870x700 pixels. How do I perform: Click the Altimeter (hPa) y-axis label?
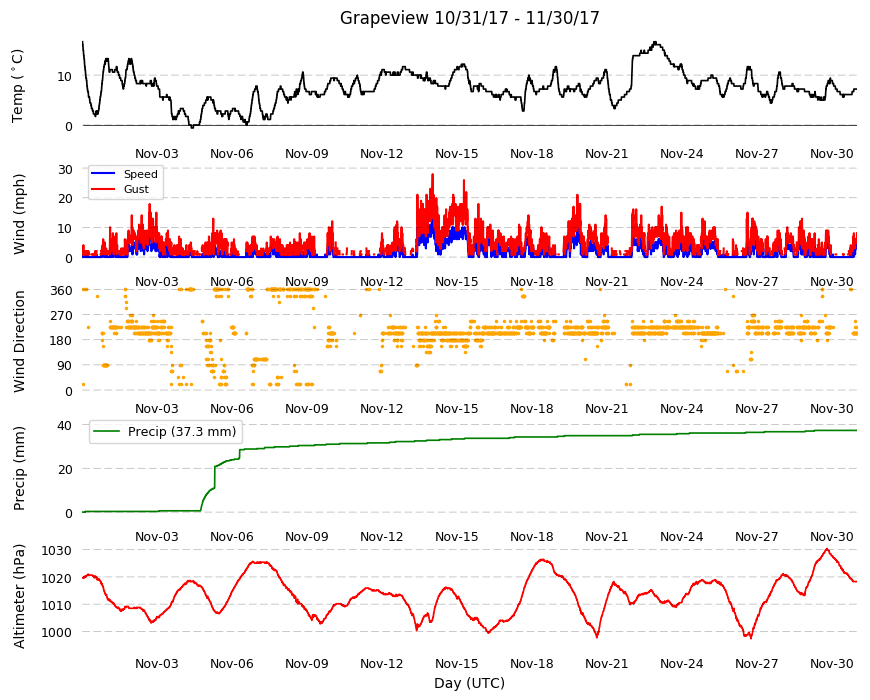click(x=19, y=596)
